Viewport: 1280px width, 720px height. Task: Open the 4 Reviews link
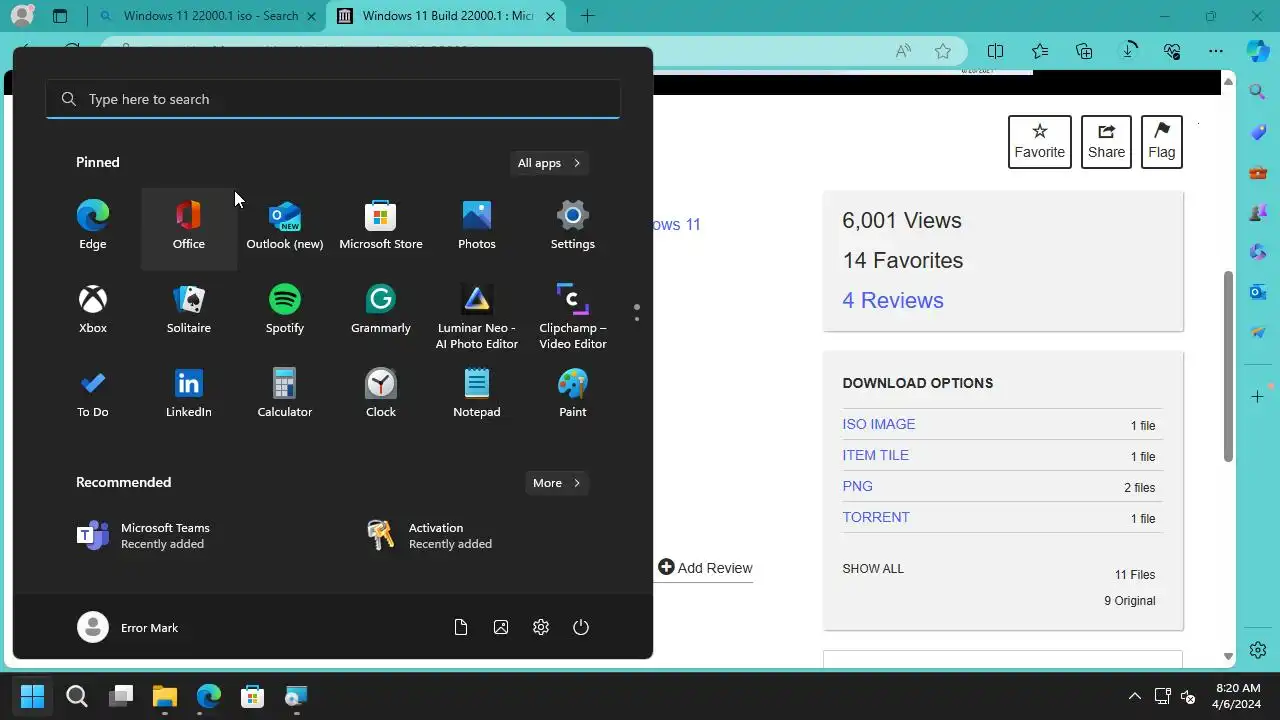tap(893, 300)
